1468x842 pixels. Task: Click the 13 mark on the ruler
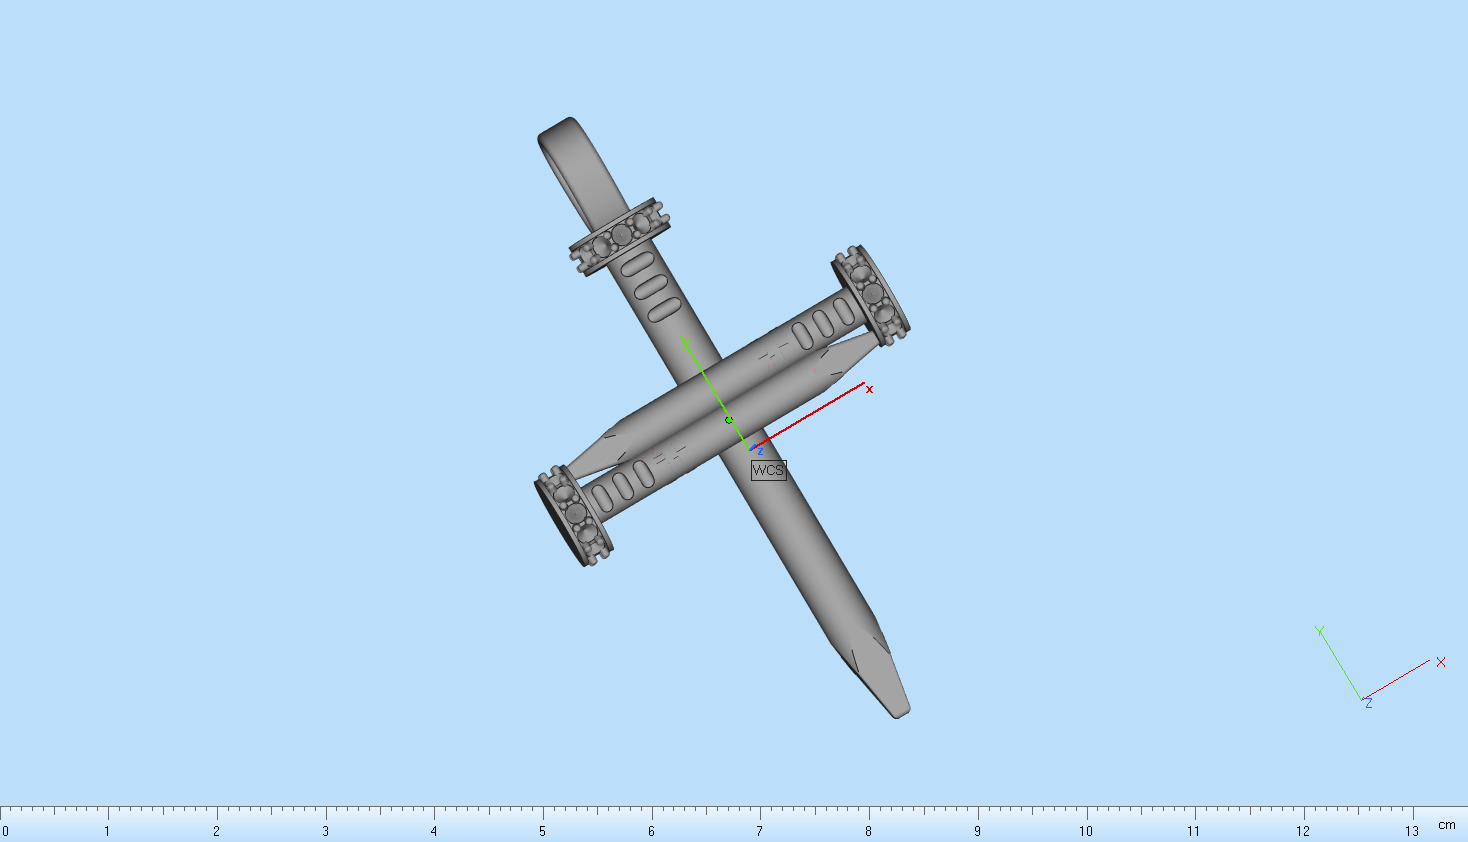[x=1411, y=831]
